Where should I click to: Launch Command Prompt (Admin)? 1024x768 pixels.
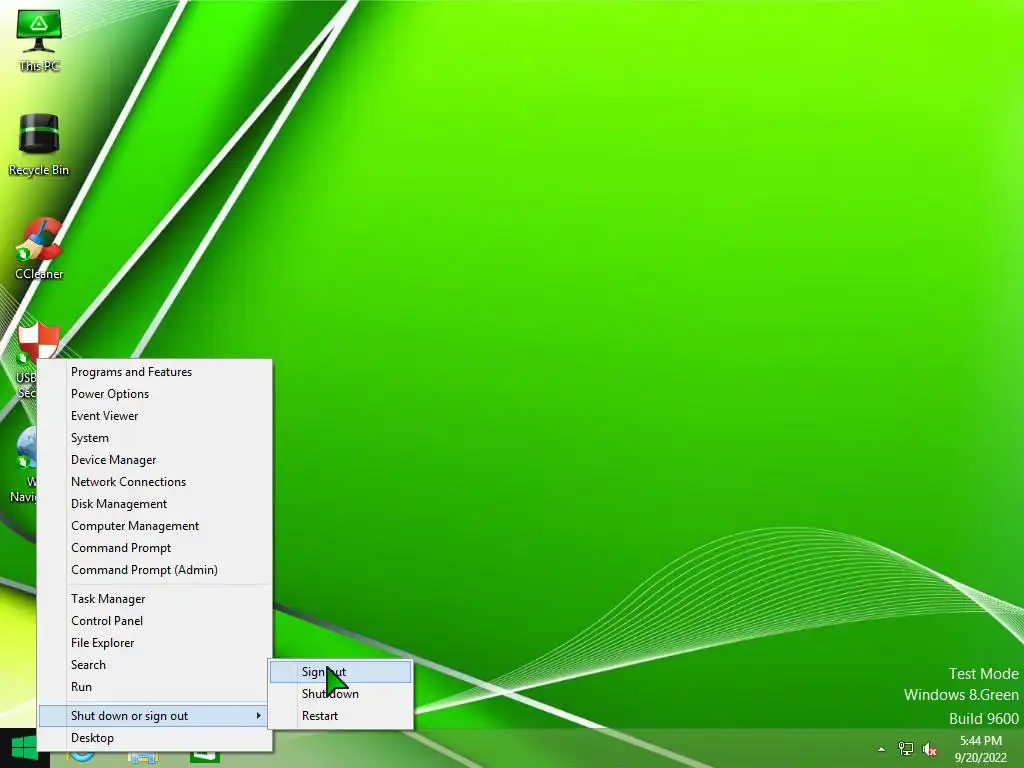(155, 570)
